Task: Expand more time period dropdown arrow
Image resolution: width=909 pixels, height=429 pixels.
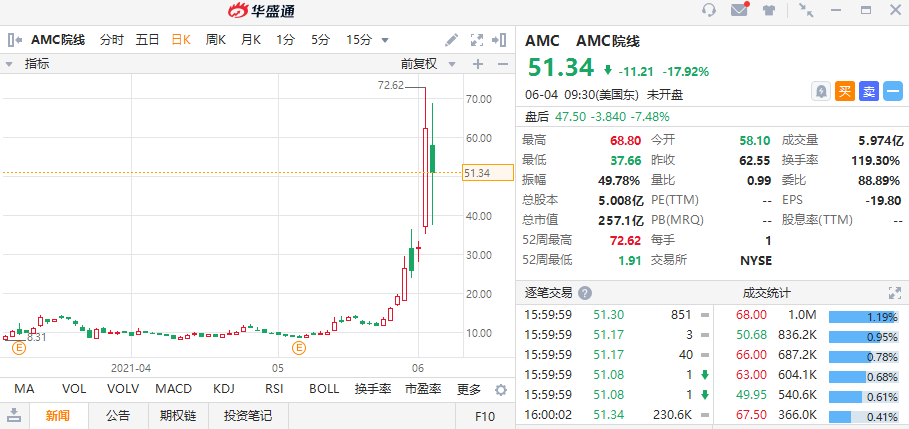Action: point(384,40)
